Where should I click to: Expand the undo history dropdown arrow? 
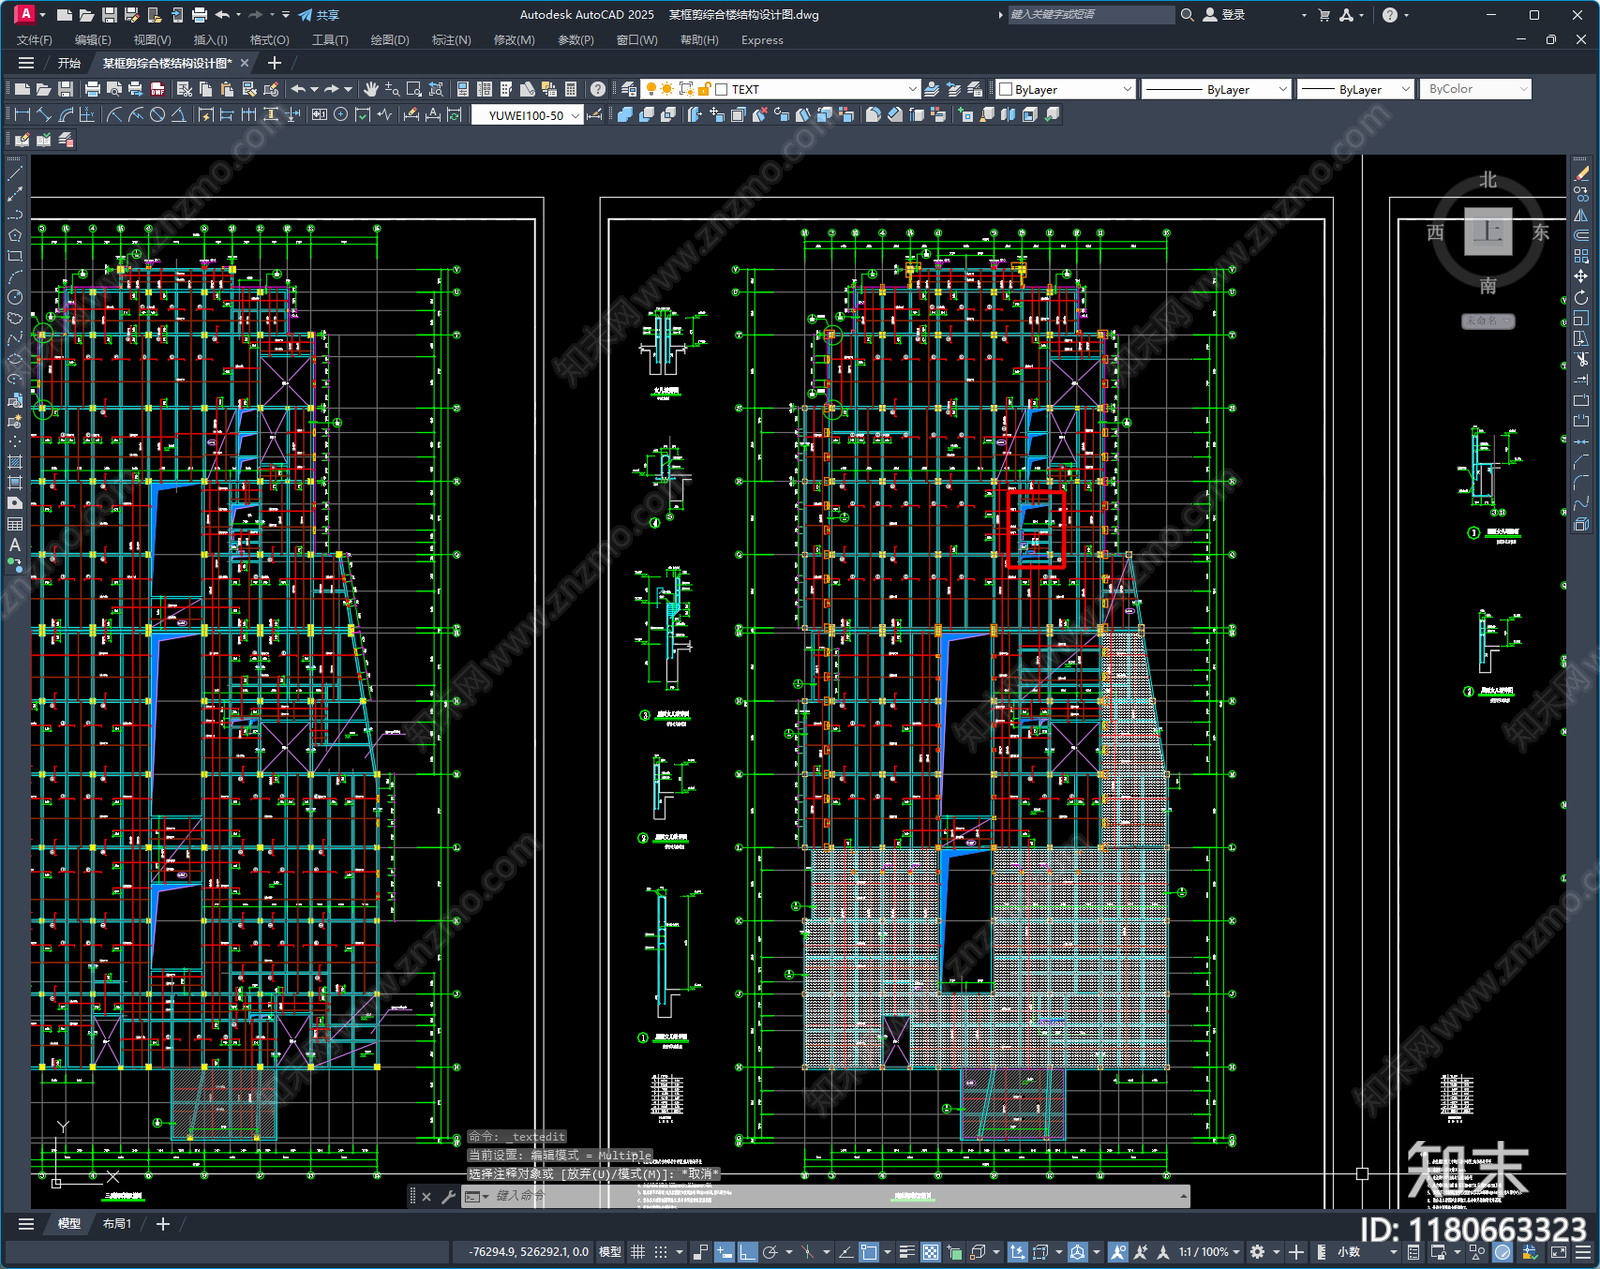[314, 89]
